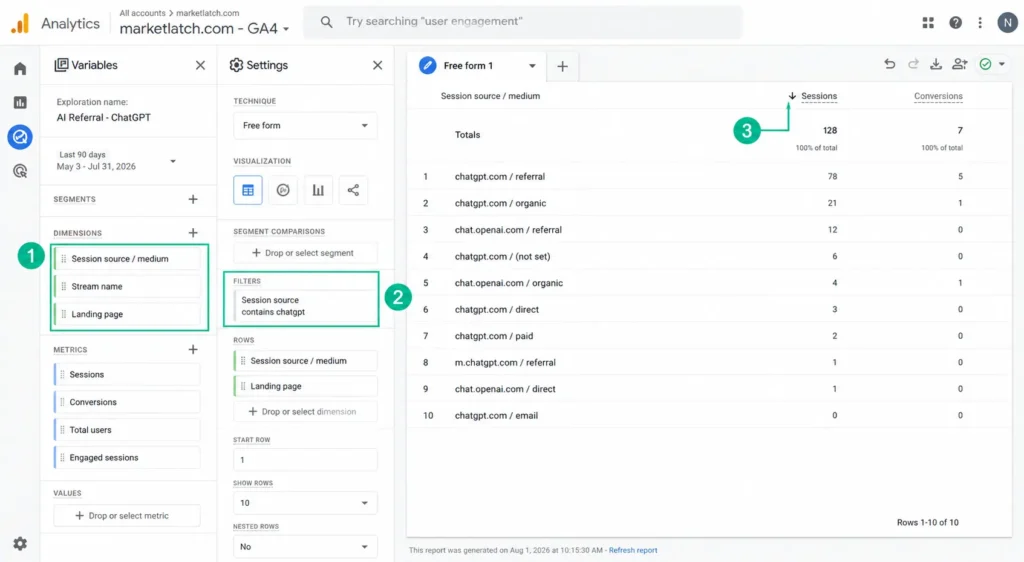Click the m.chatgpt.com / referral row
Viewport: 1024px width, 562px height.
709,362
